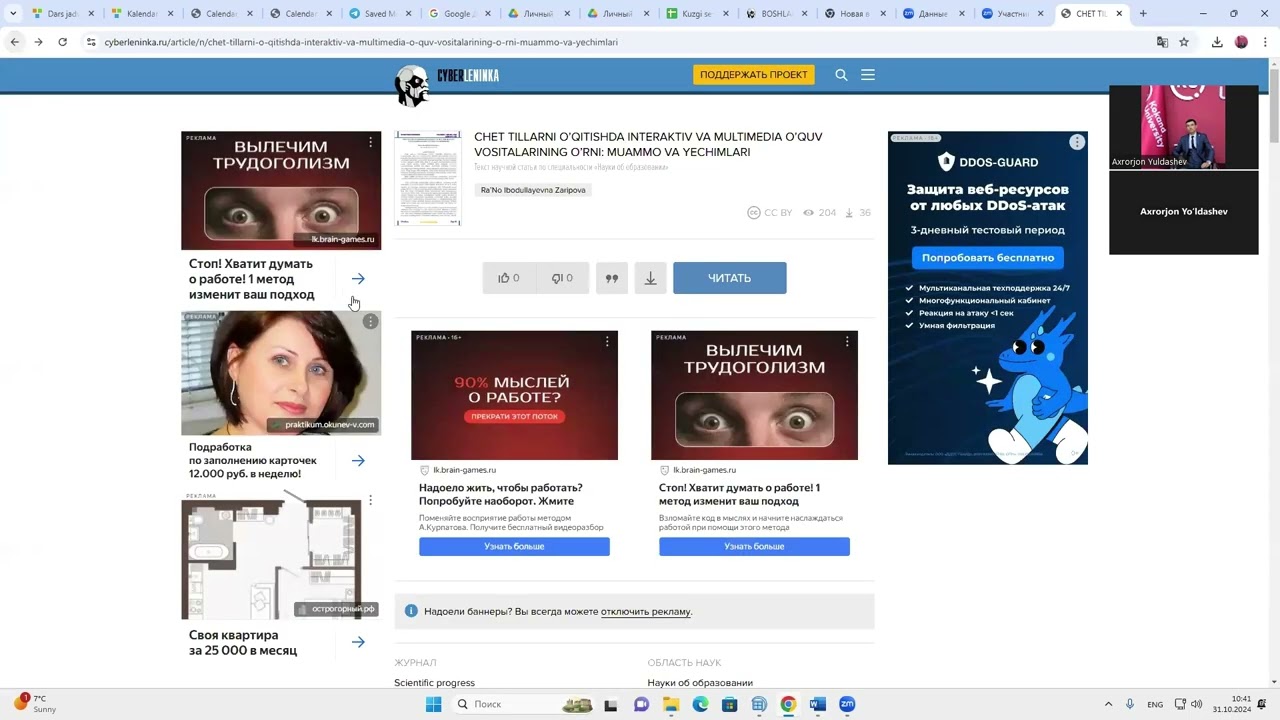1280x720 pixels.
Task: Open Zoom from the taskbar
Action: (847, 704)
